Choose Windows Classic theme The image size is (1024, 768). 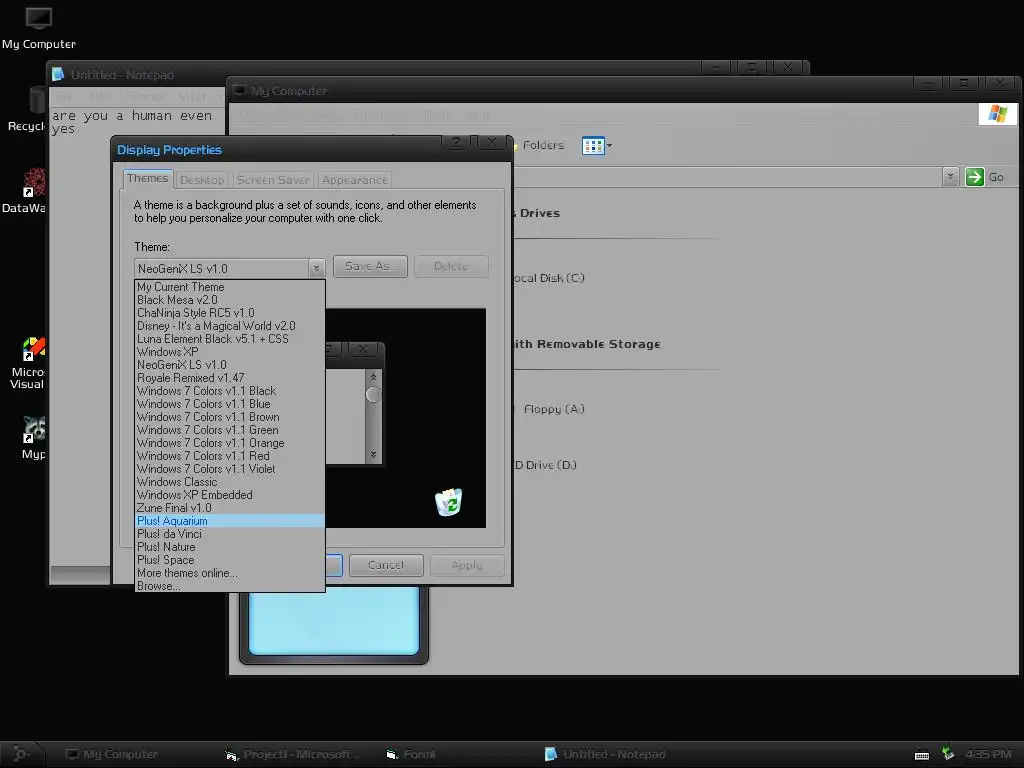230,482
